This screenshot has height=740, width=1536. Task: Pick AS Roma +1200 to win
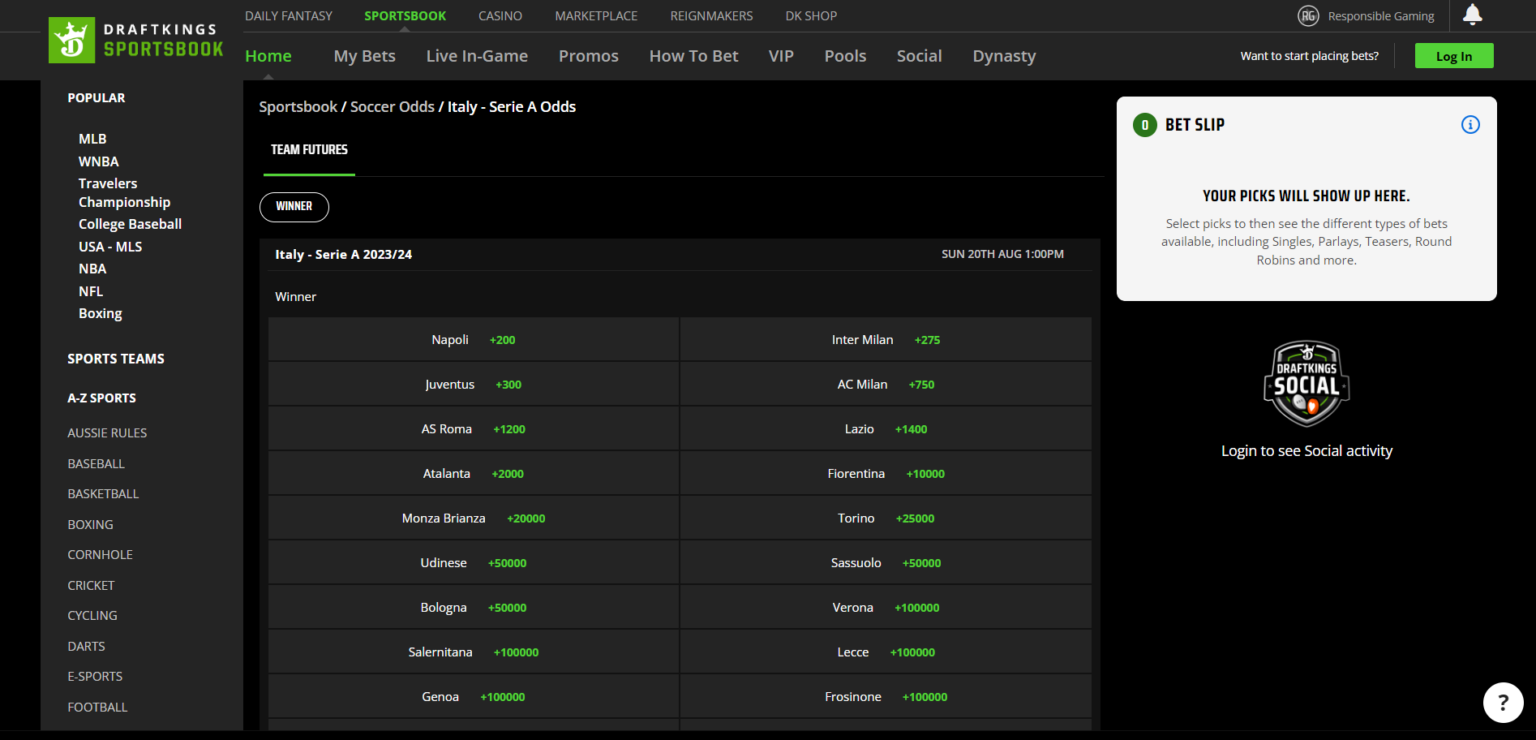pos(474,429)
